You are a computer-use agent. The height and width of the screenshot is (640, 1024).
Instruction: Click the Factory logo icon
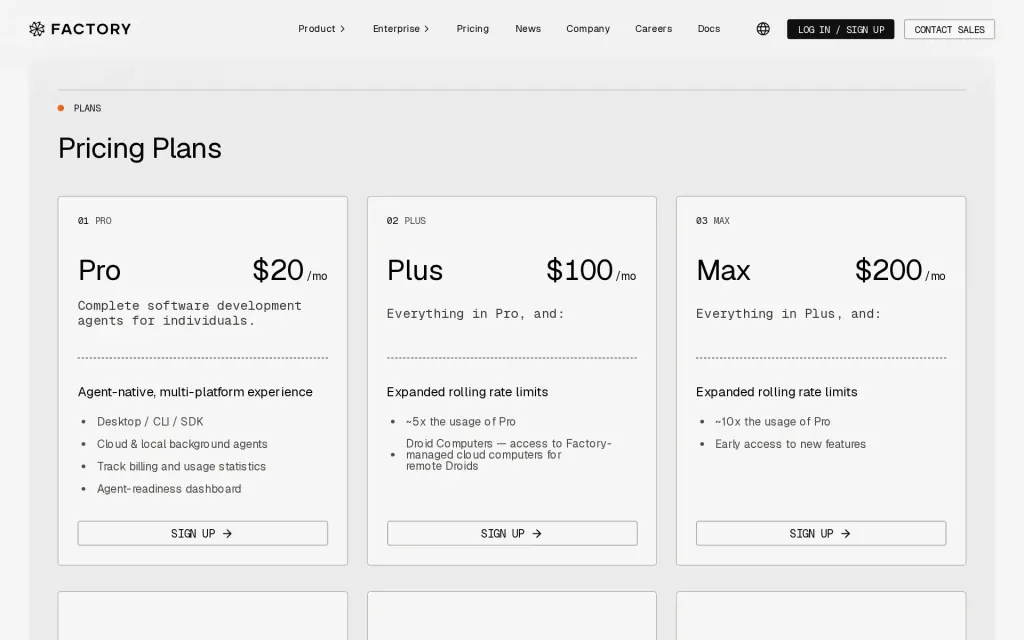37,29
